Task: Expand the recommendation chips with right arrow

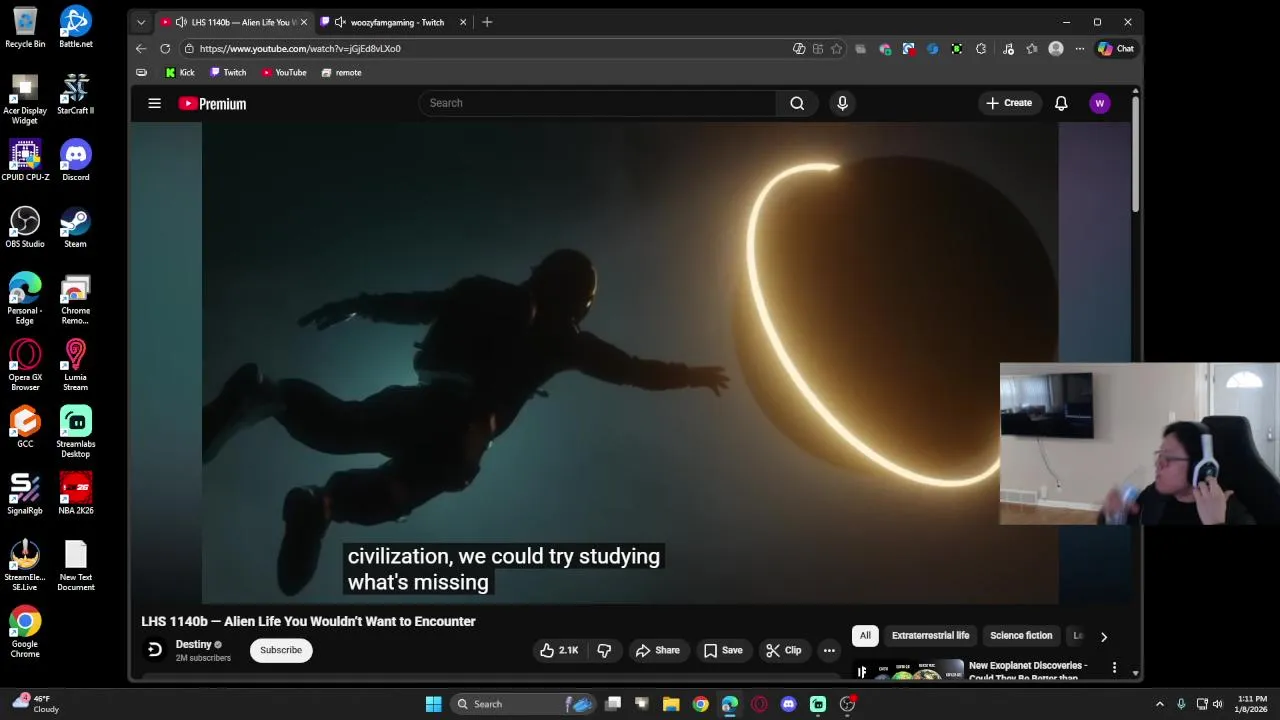Action: [x=1104, y=636]
